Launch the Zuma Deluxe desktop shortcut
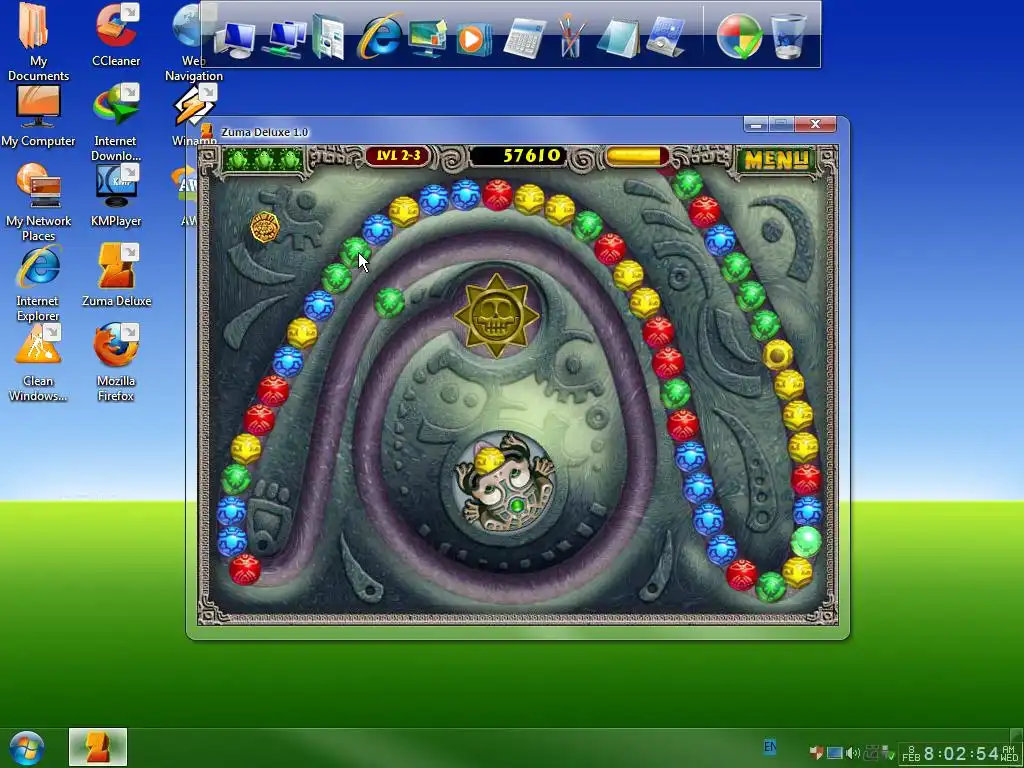 pyautogui.click(x=116, y=276)
